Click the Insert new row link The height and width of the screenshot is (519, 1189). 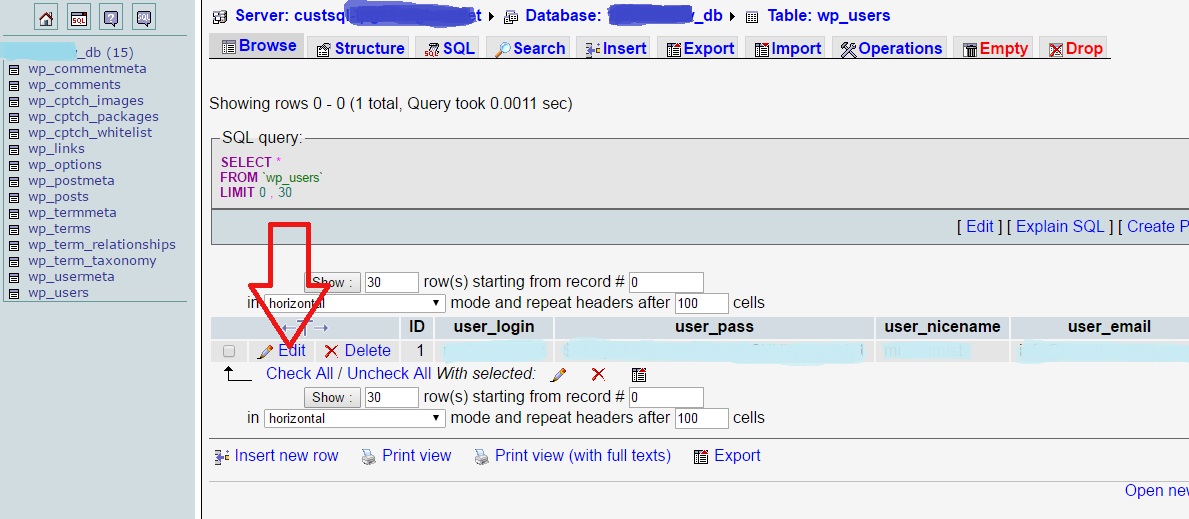[287, 455]
